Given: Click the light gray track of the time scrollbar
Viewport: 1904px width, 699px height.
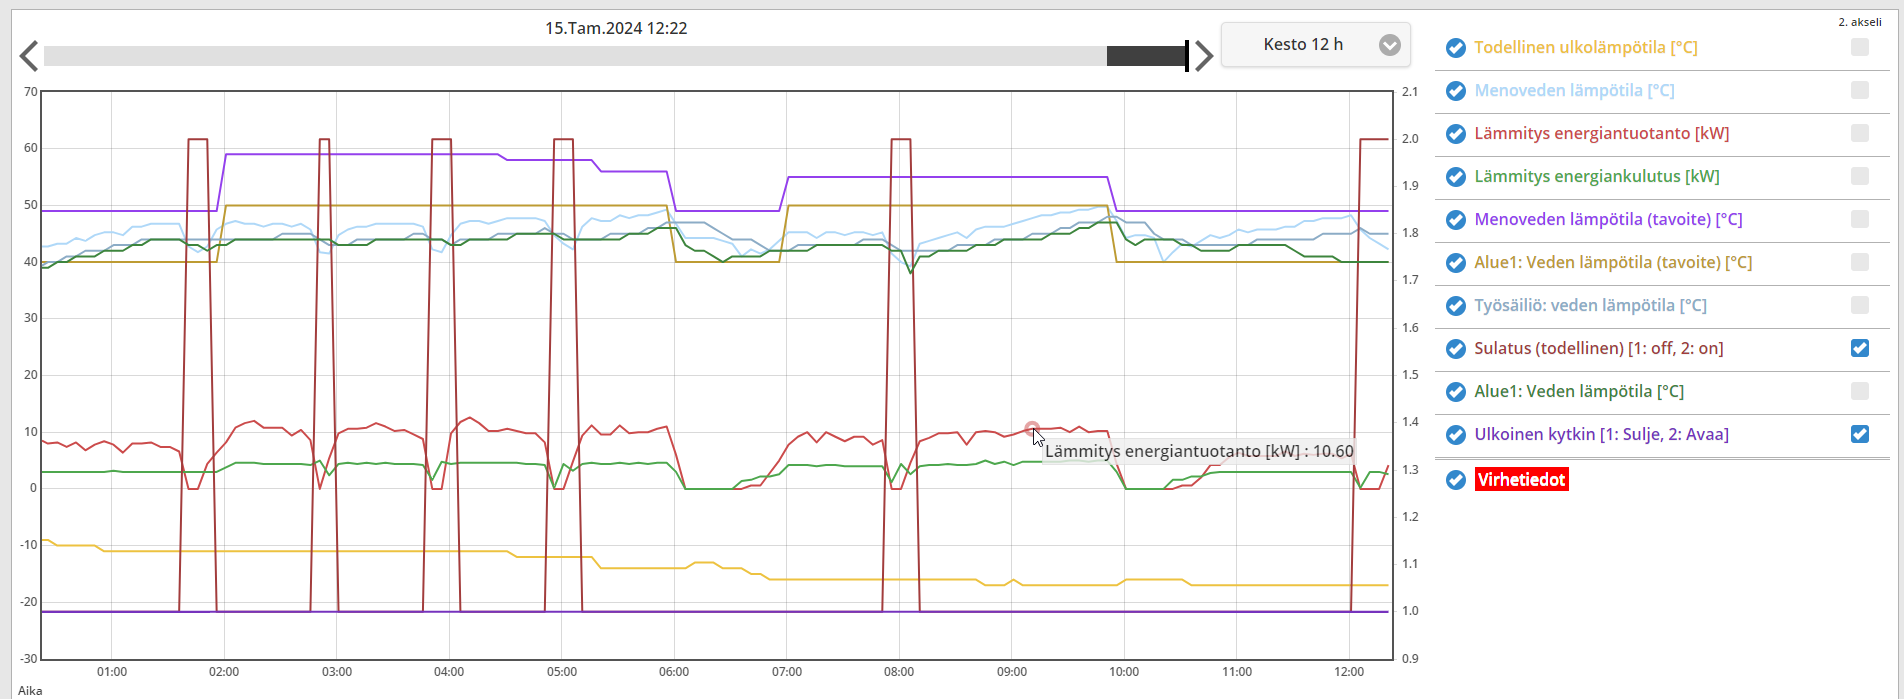Looking at the screenshot, I should 575,56.
